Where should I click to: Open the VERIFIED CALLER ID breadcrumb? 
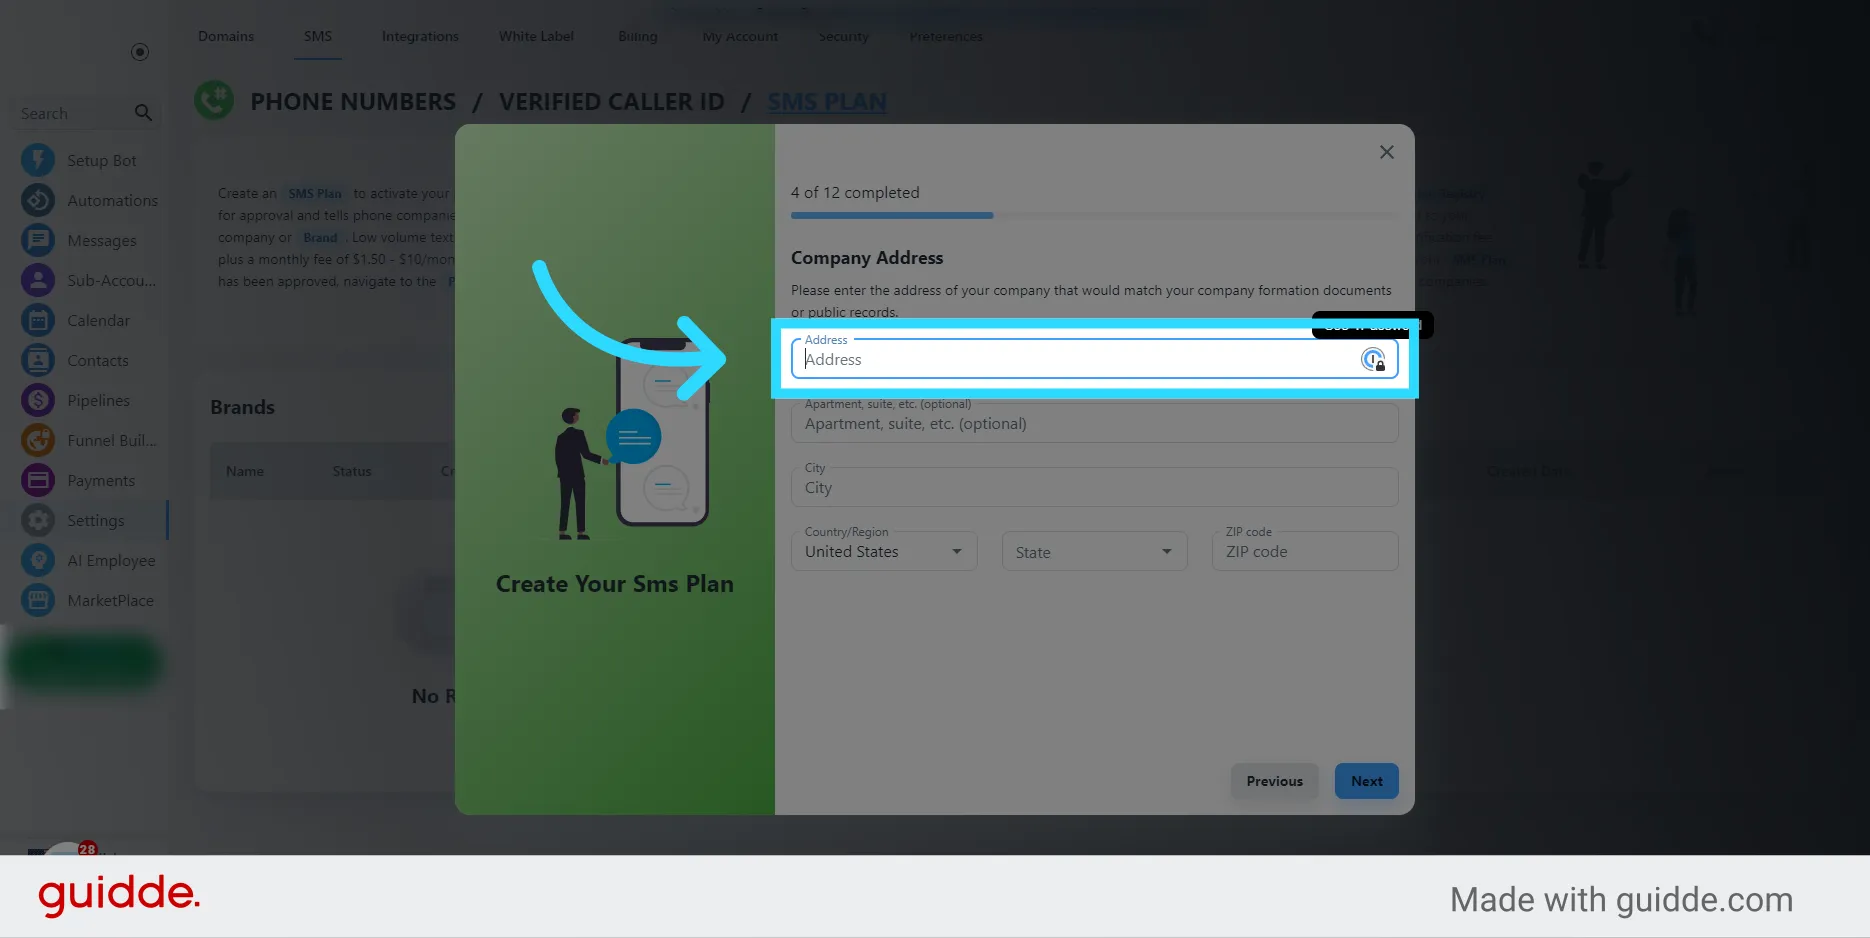(612, 102)
